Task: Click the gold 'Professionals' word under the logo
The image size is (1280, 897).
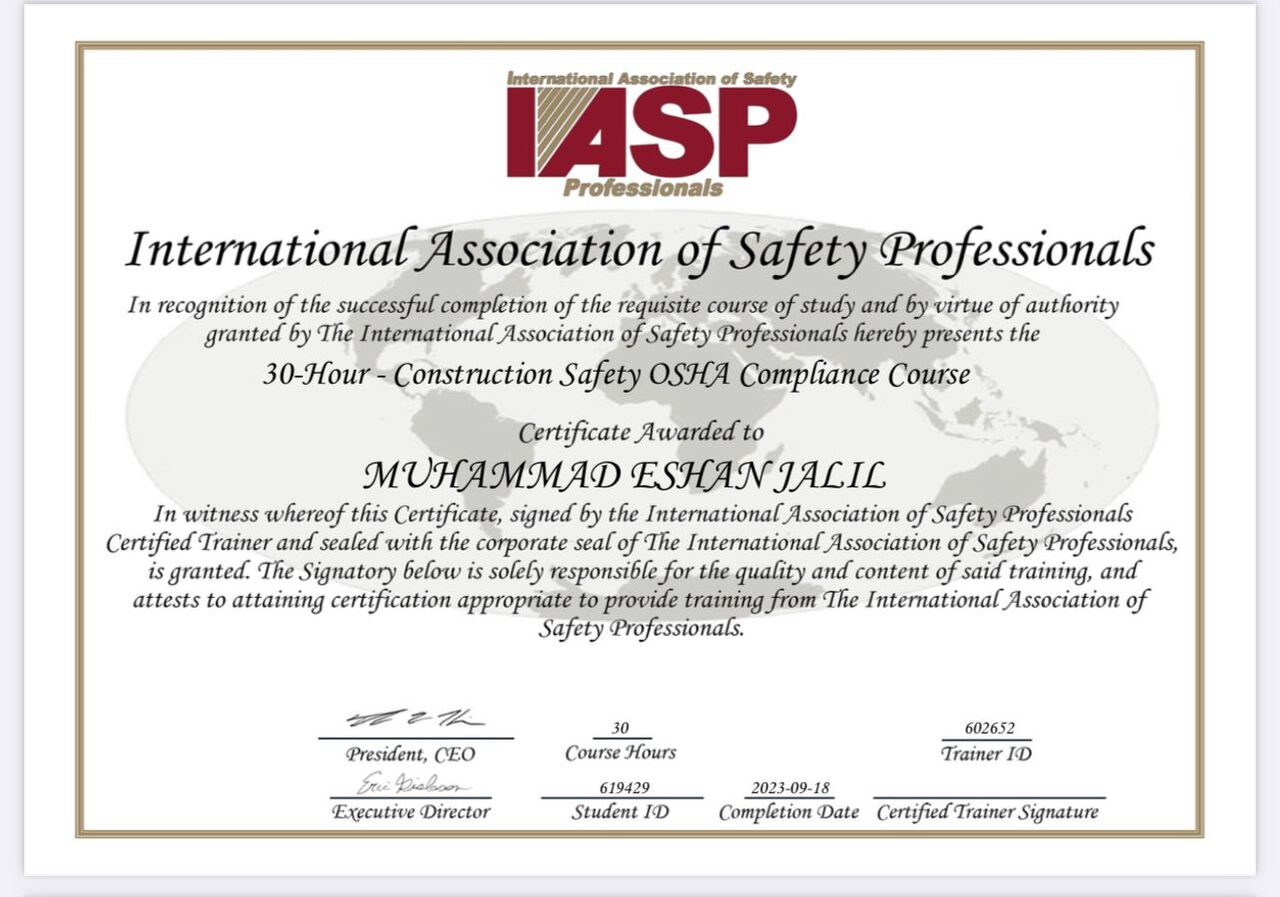Action: (x=643, y=187)
